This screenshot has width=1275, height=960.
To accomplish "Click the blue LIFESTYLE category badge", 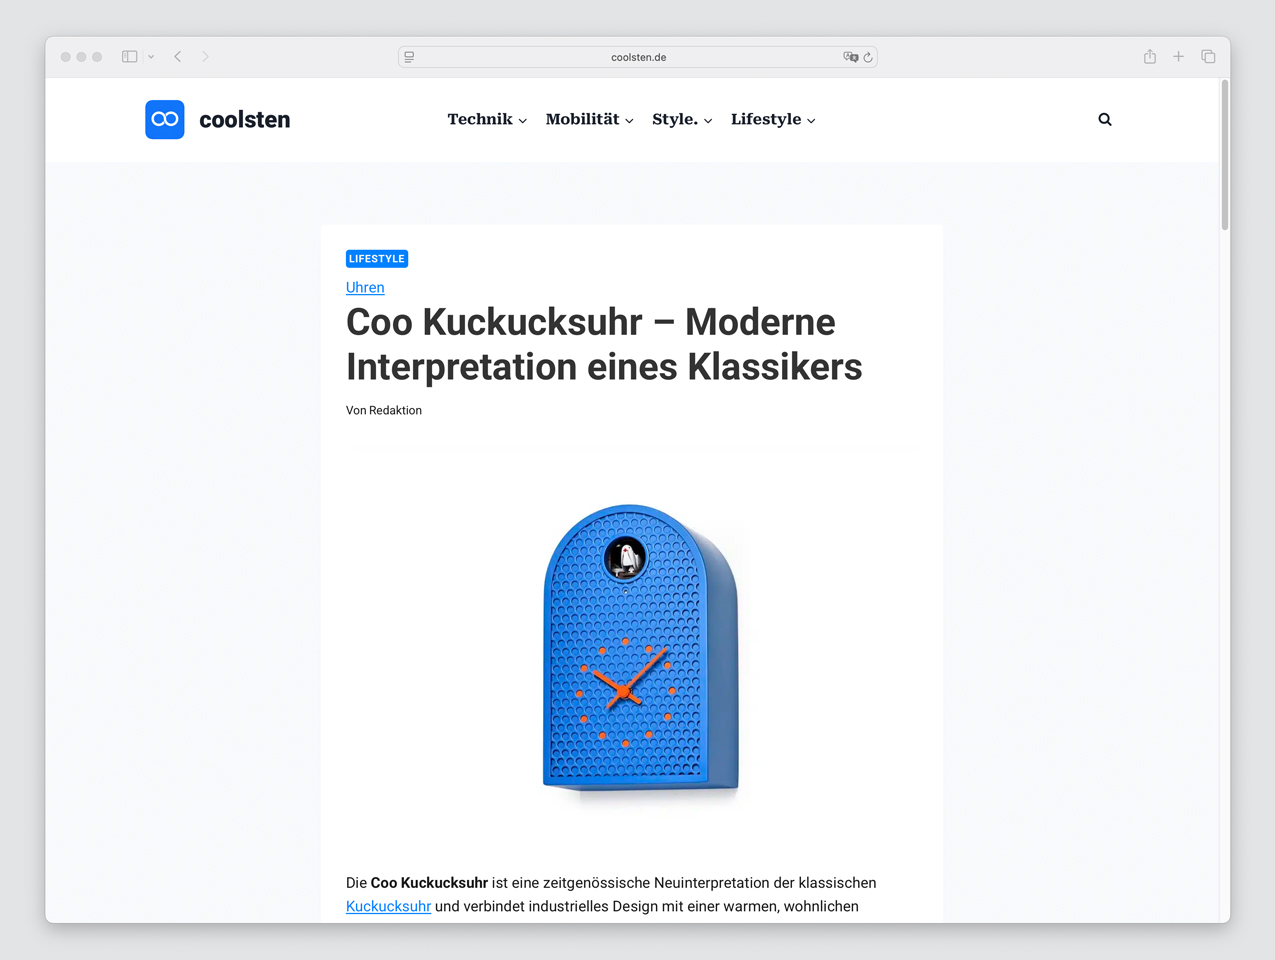I will coord(377,259).
